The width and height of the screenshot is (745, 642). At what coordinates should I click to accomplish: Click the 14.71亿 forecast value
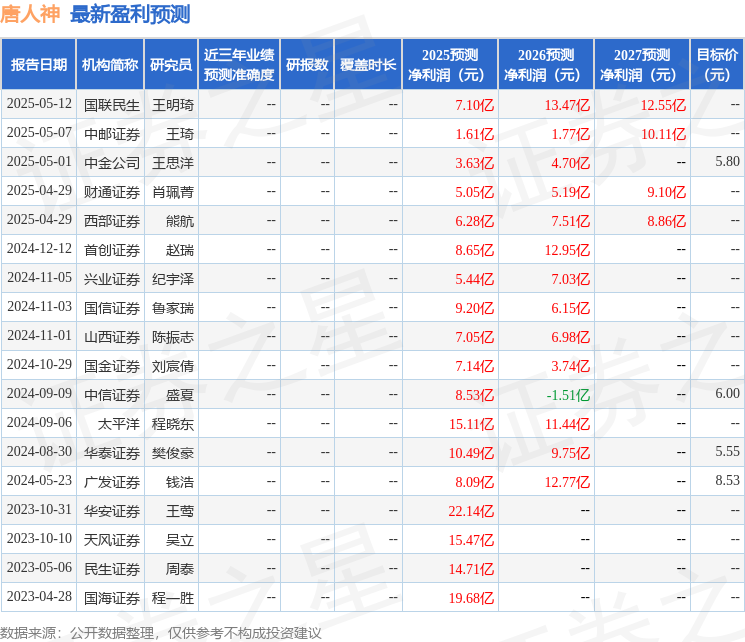tap(471, 568)
